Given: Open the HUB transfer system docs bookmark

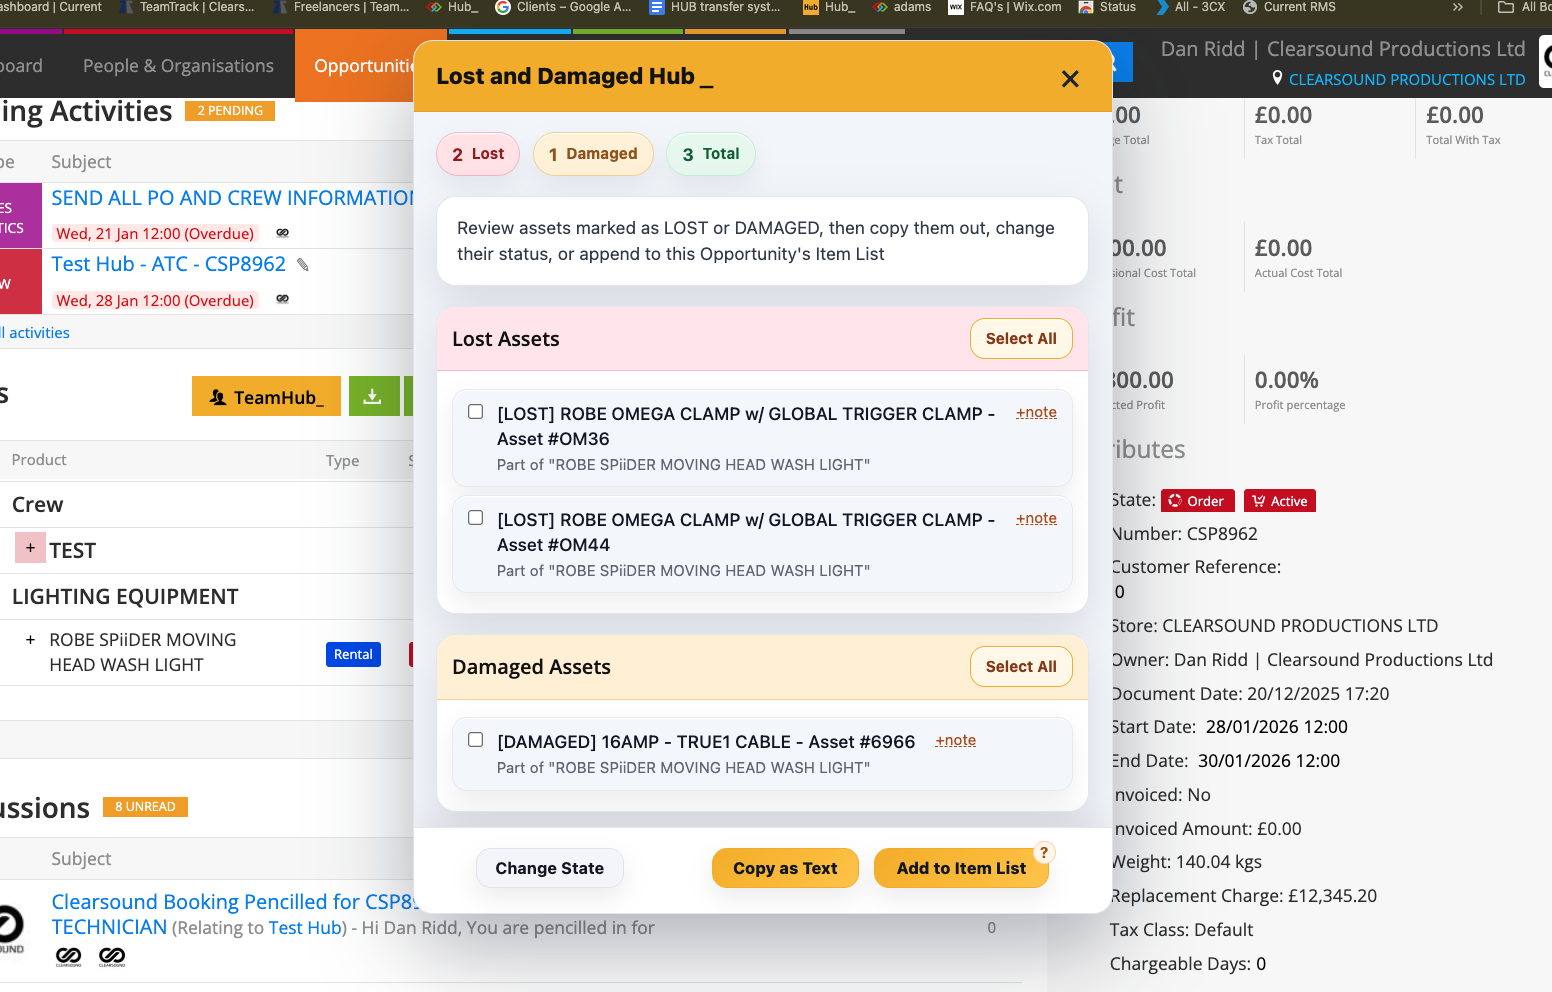Looking at the screenshot, I should 715,7.
